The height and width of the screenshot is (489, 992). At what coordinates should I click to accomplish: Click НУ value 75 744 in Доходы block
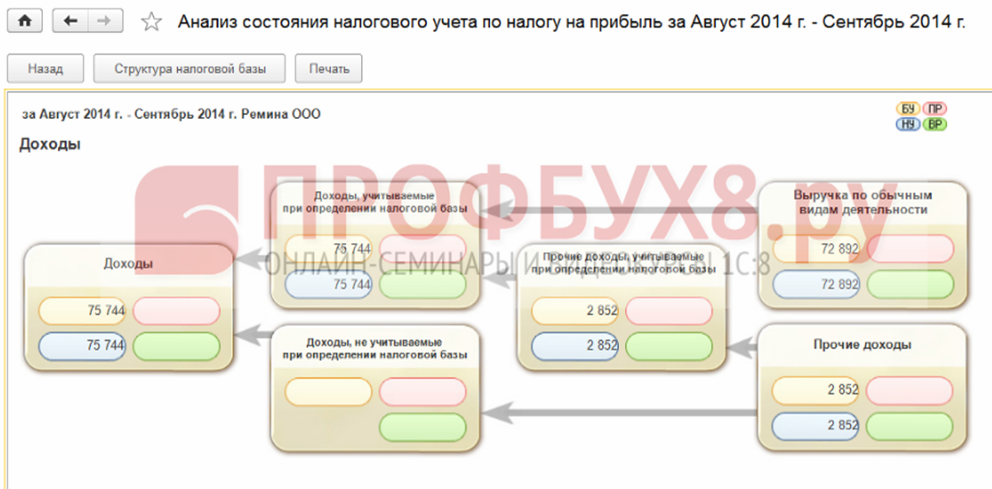[x=83, y=346]
